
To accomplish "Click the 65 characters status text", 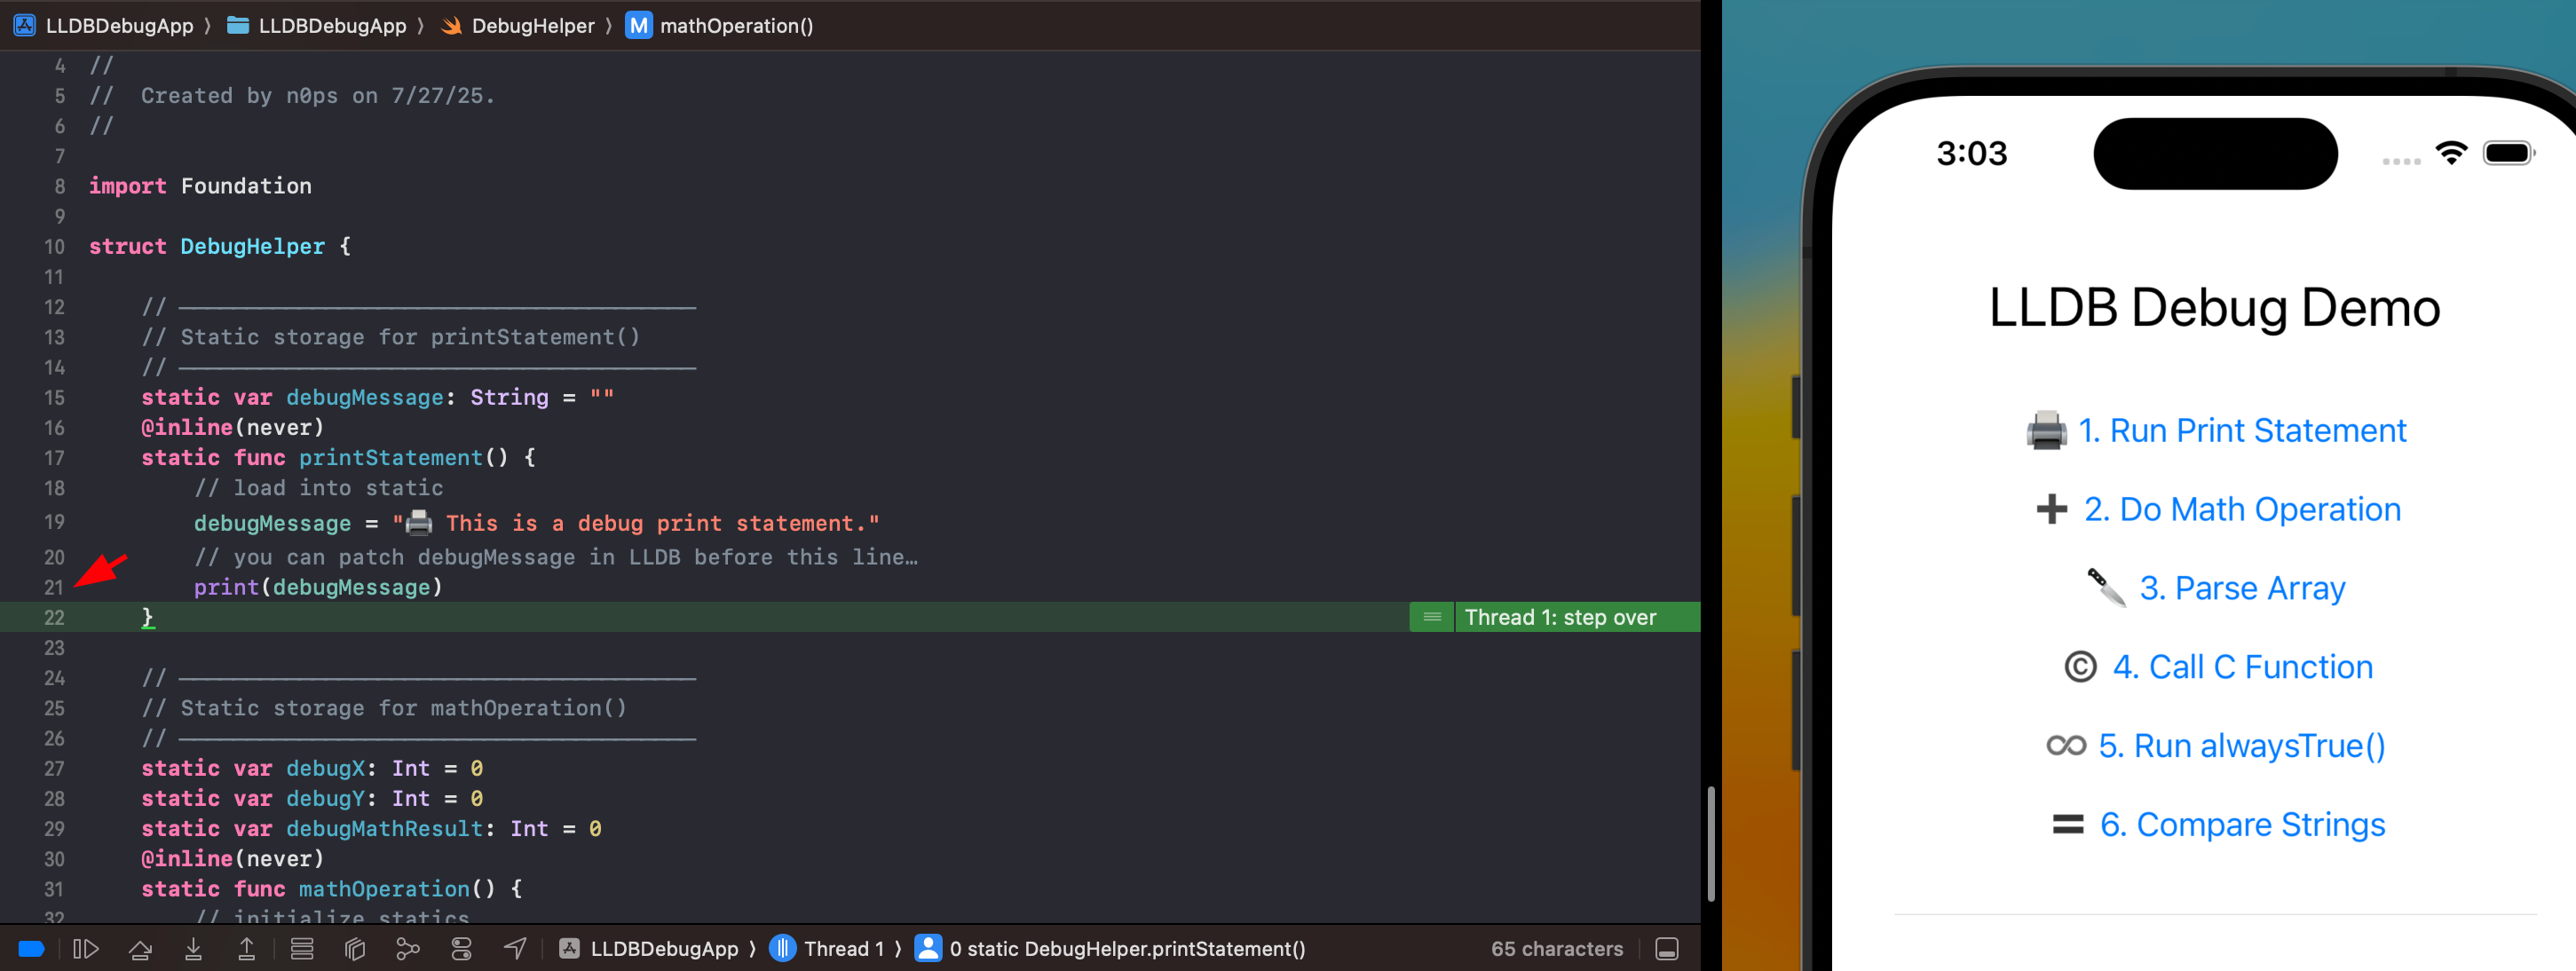I will pos(1556,949).
